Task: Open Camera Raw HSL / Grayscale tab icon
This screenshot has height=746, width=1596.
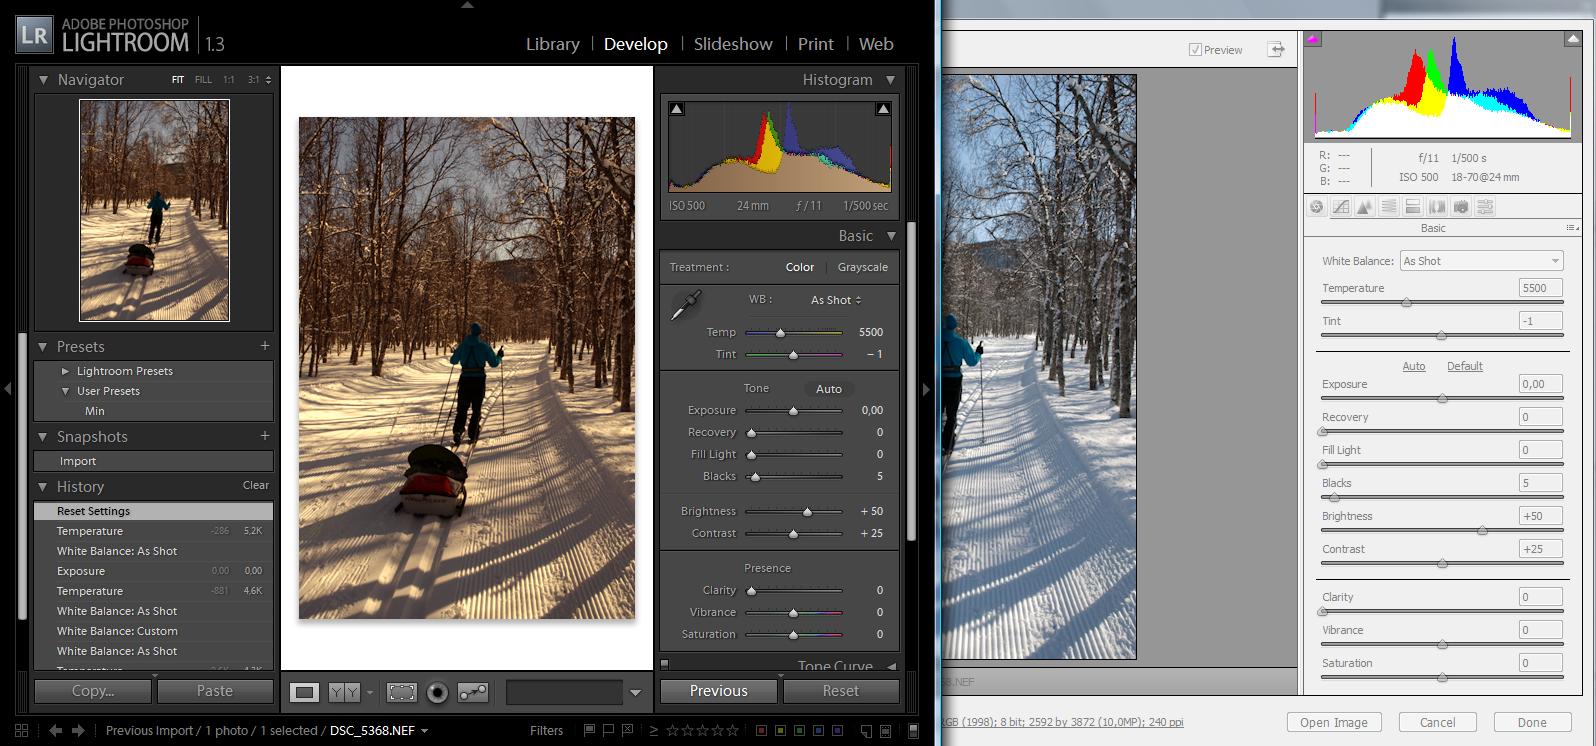Action: (x=1389, y=207)
